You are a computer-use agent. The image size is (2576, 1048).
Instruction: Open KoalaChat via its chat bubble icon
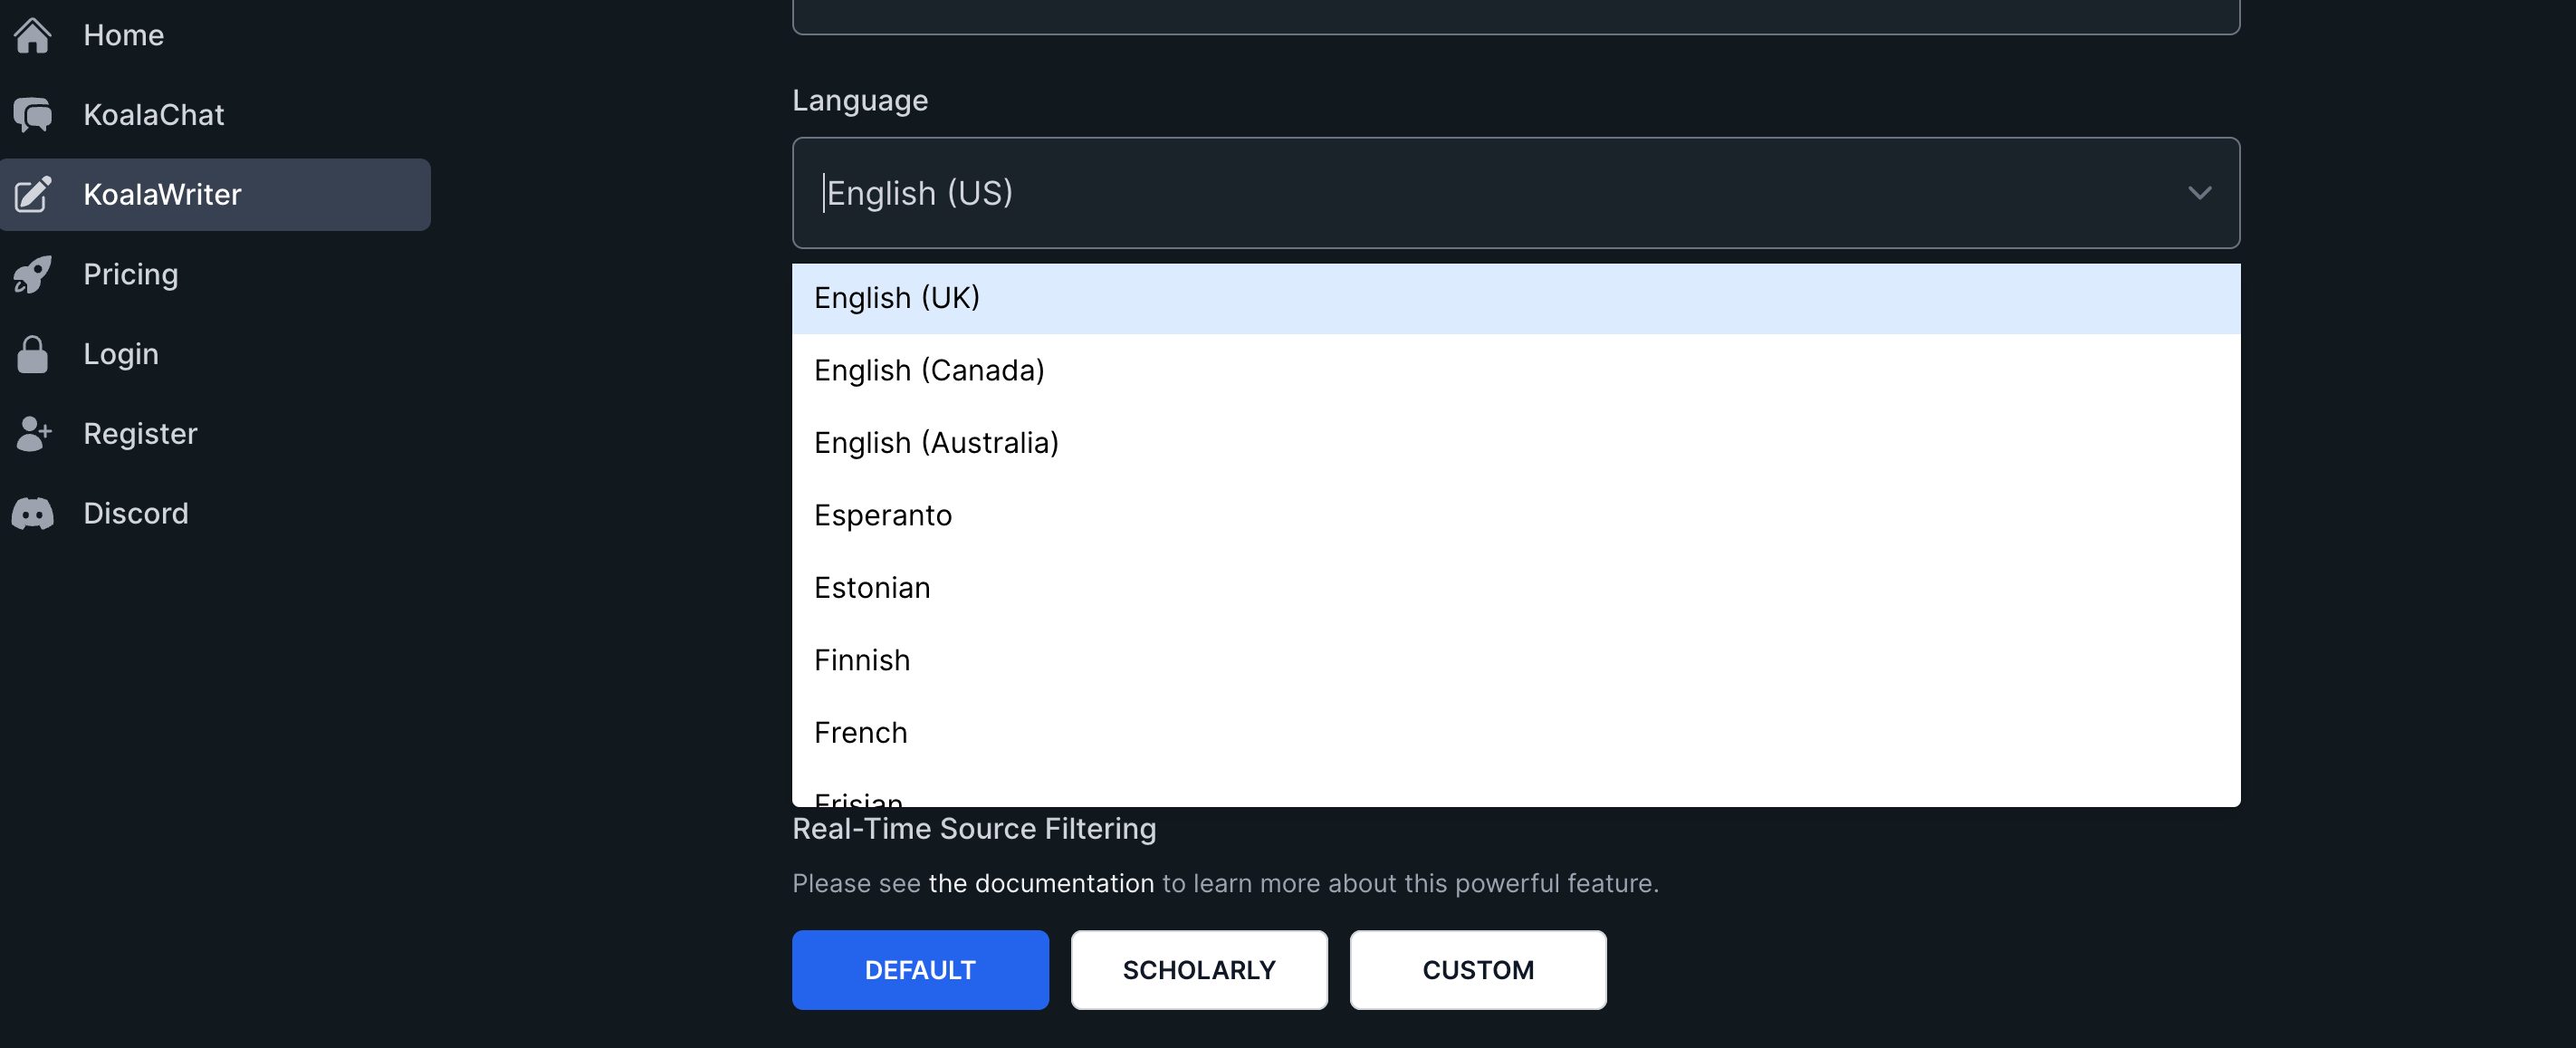coord(32,115)
